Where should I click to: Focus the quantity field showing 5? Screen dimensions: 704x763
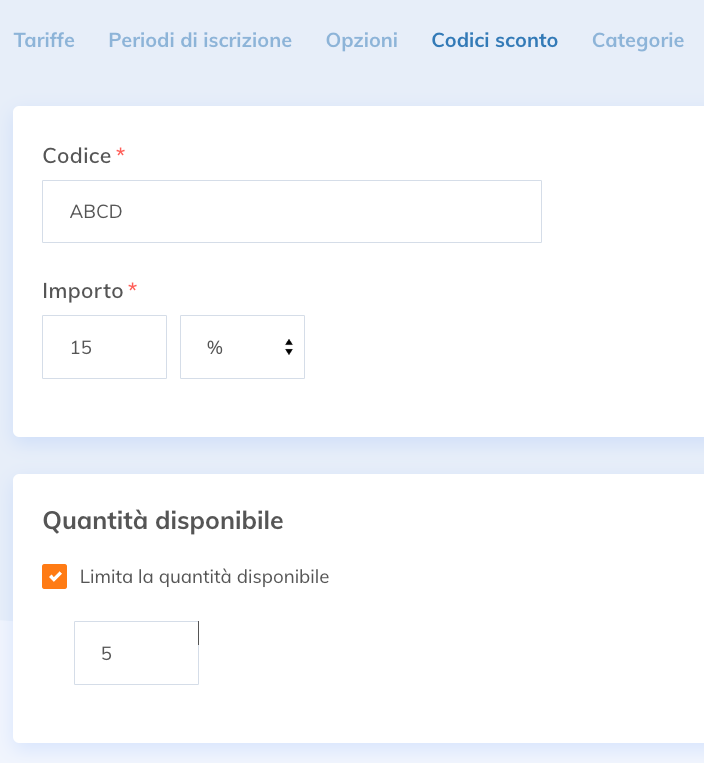click(x=136, y=653)
